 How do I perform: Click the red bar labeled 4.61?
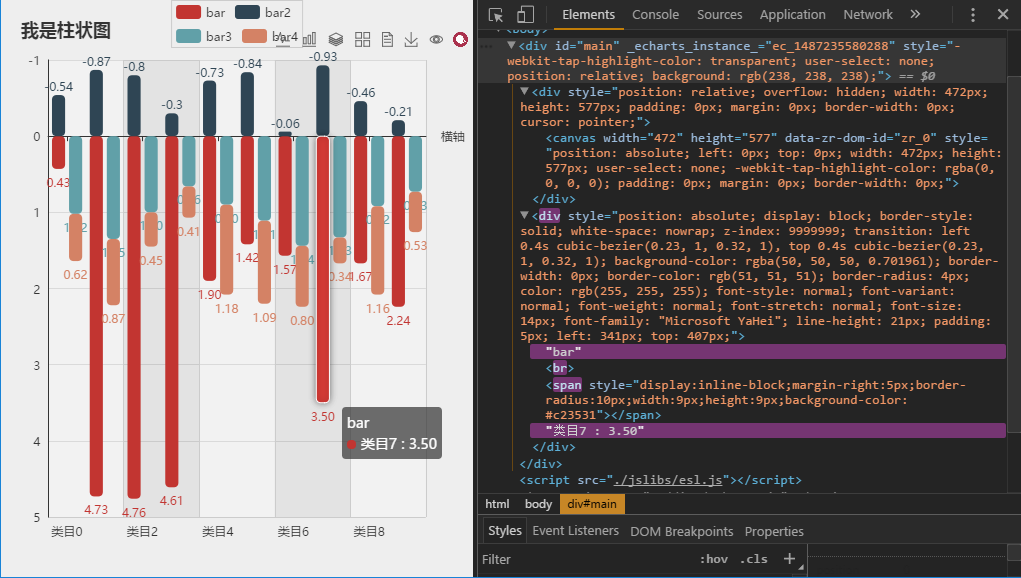(x=172, y=312)
